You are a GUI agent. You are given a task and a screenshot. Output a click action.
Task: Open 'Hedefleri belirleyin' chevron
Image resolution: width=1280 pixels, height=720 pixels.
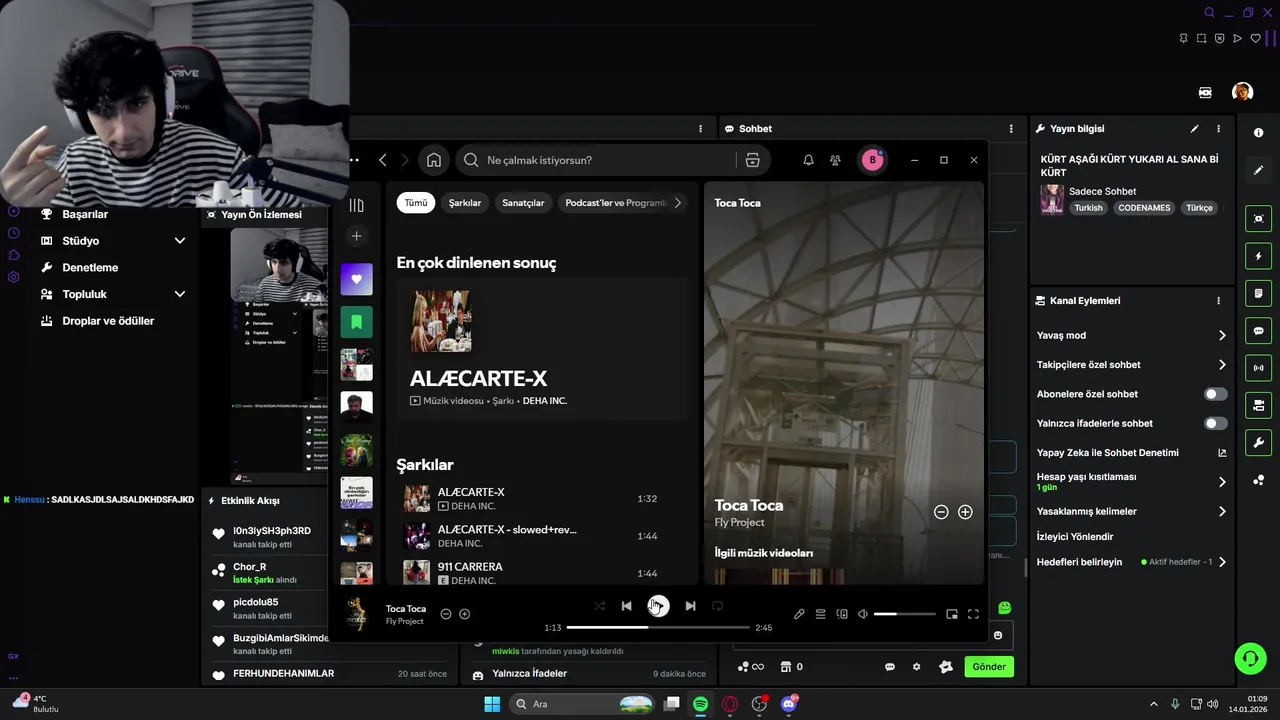1222,562
